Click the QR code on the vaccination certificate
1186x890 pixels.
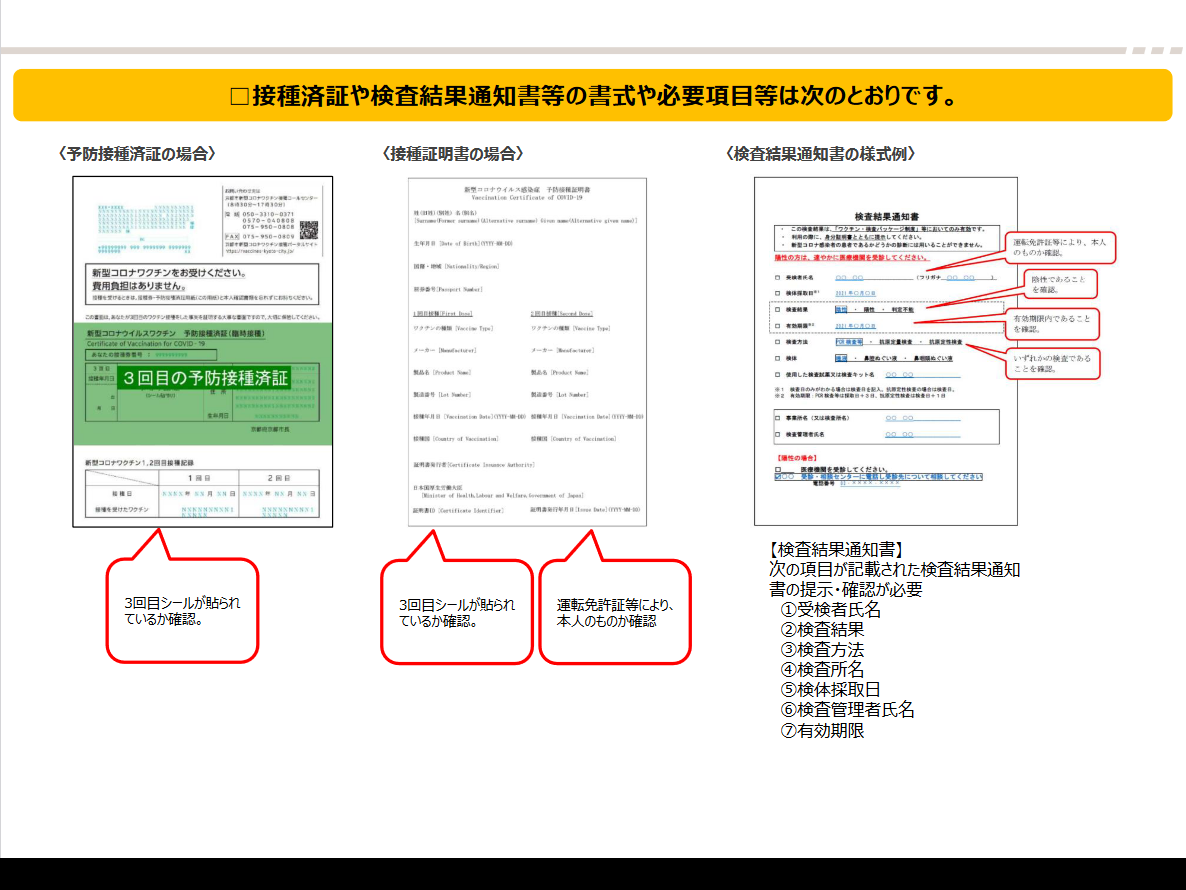(x=309, y=230)
